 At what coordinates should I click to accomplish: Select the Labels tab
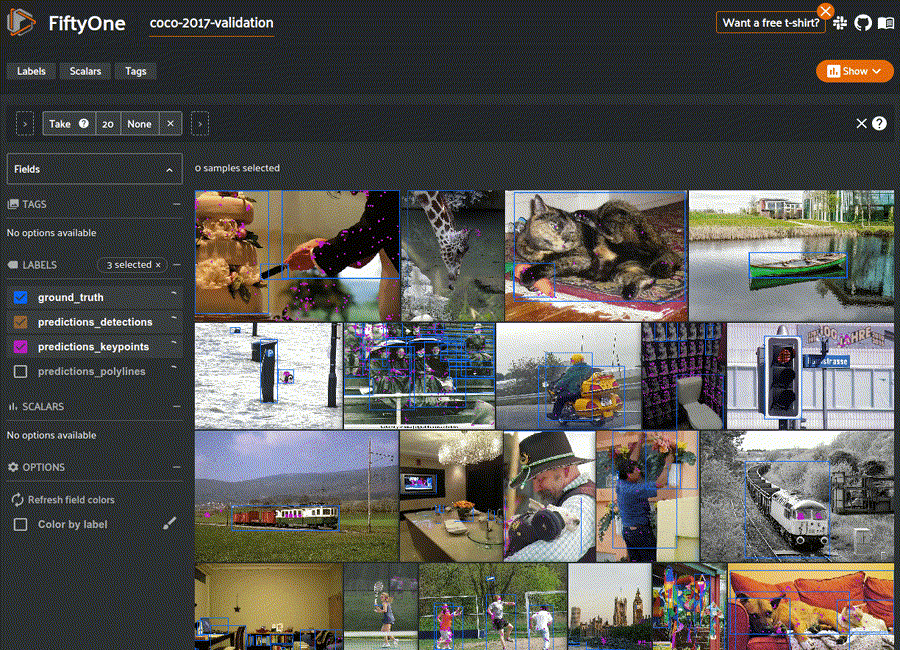31,71
